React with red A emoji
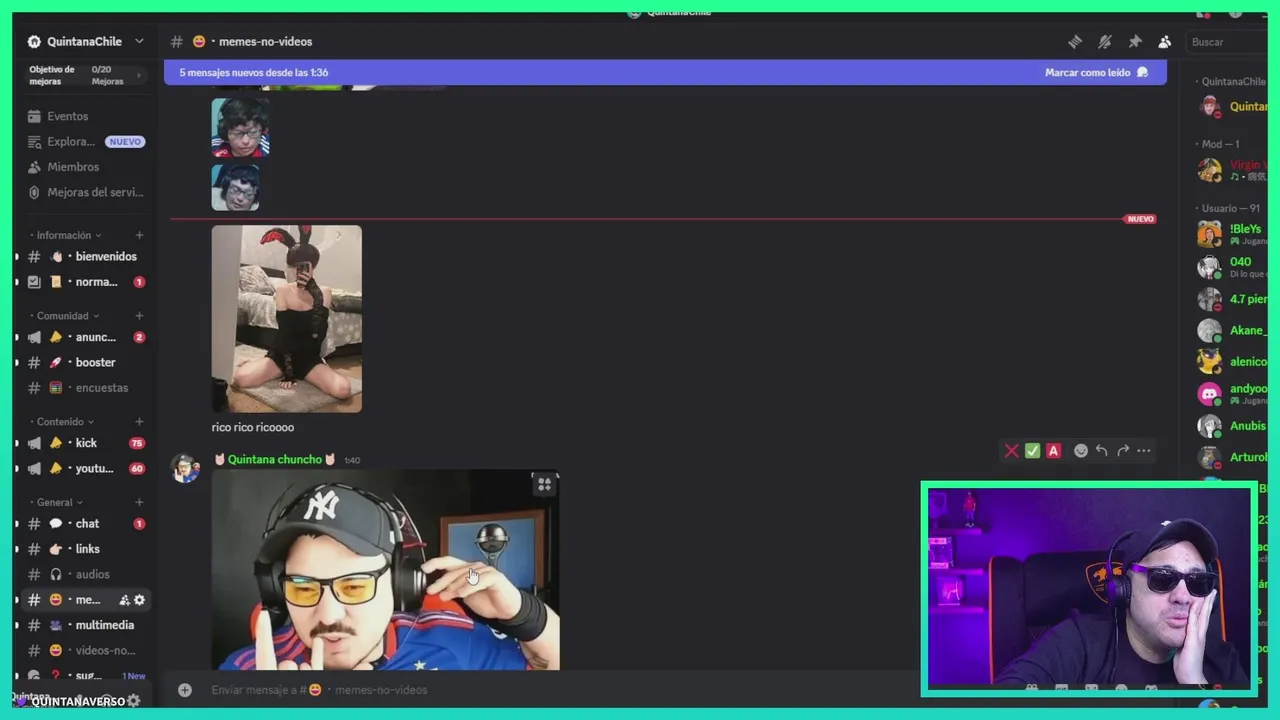Image resolution: width=1280 pixels, height=720 pixels. pyautogui.click(x=1053, y=451)
